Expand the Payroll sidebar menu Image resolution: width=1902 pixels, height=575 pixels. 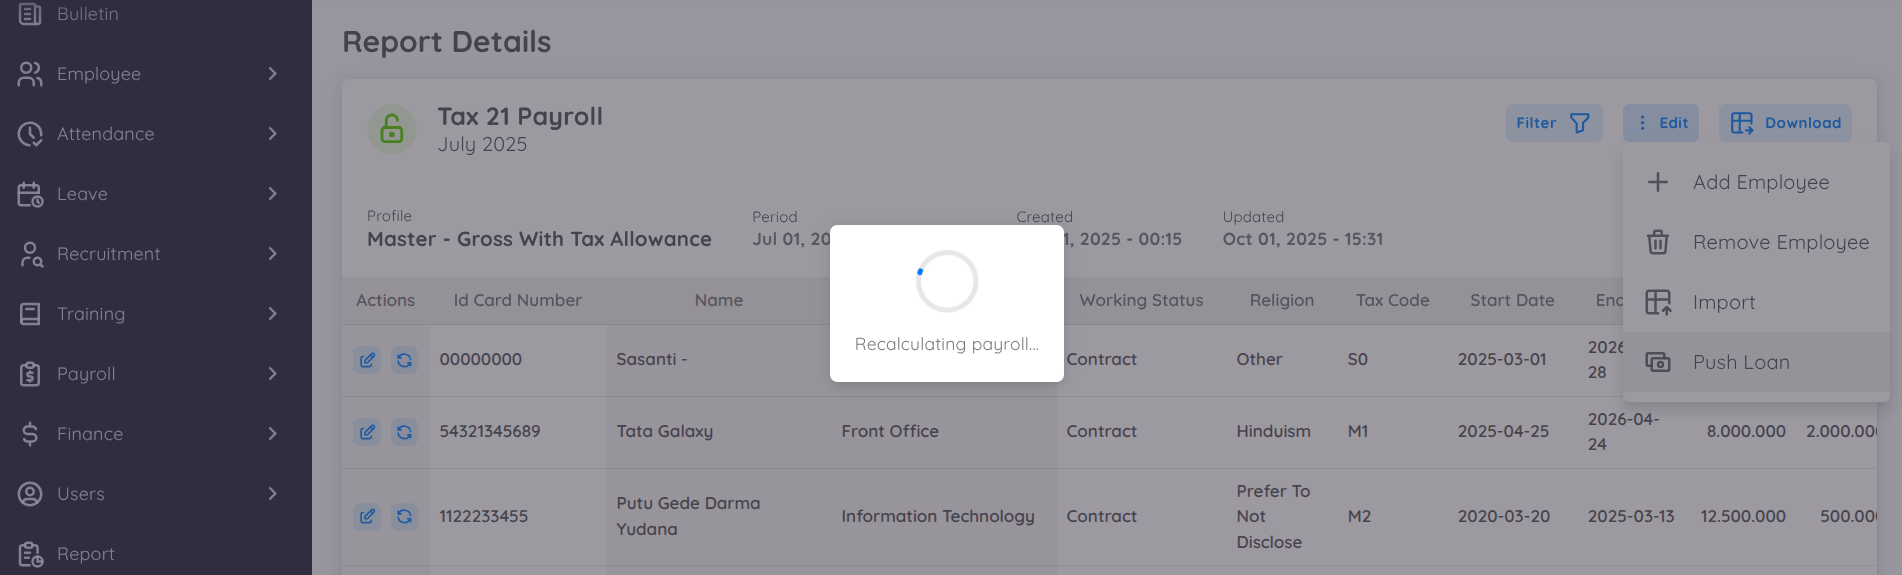[148, 374]
